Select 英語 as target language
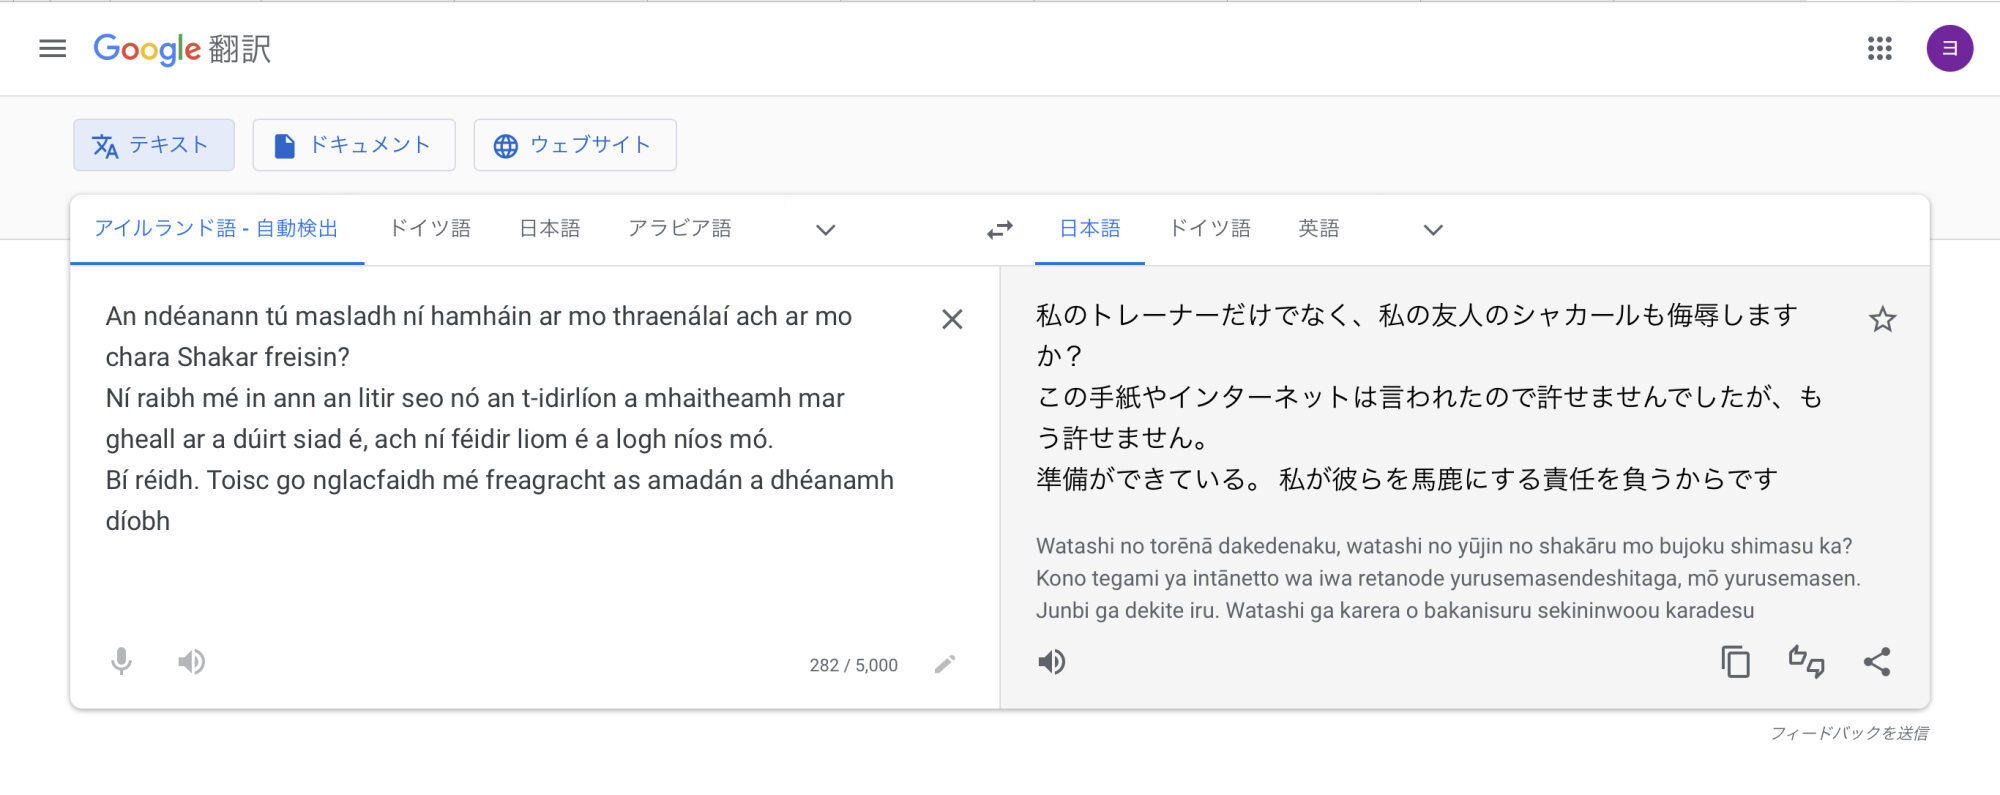The width and height of the screenshot is (2000, 795). [1318, 229]
